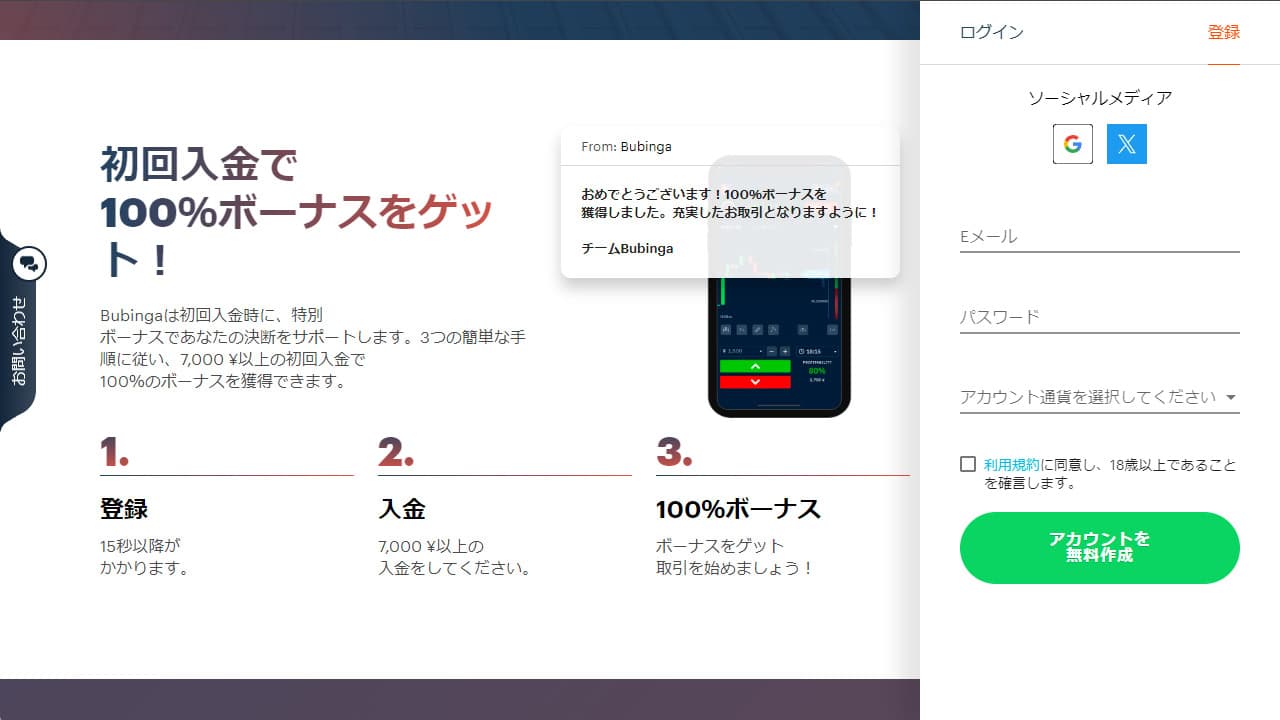Switch to the ログイン tab
Image resolution: width=1280 pixels, height=720 pixels.
[992, 32]
